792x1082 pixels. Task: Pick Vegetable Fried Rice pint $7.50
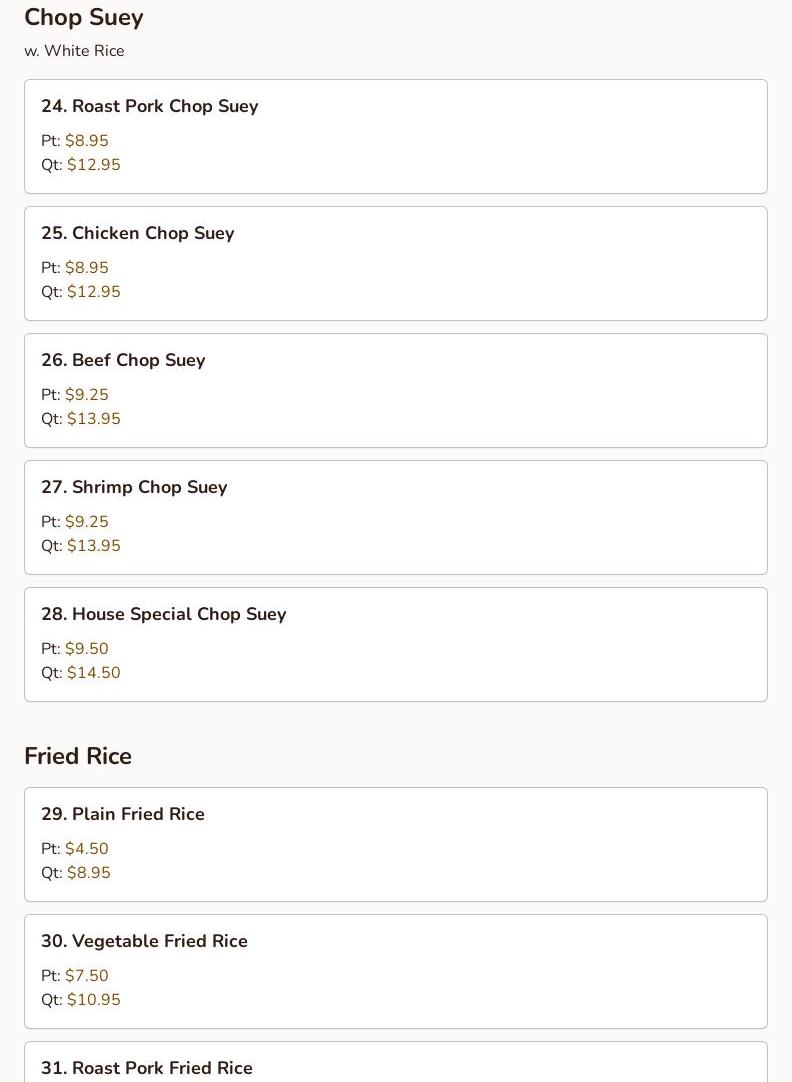87,975
